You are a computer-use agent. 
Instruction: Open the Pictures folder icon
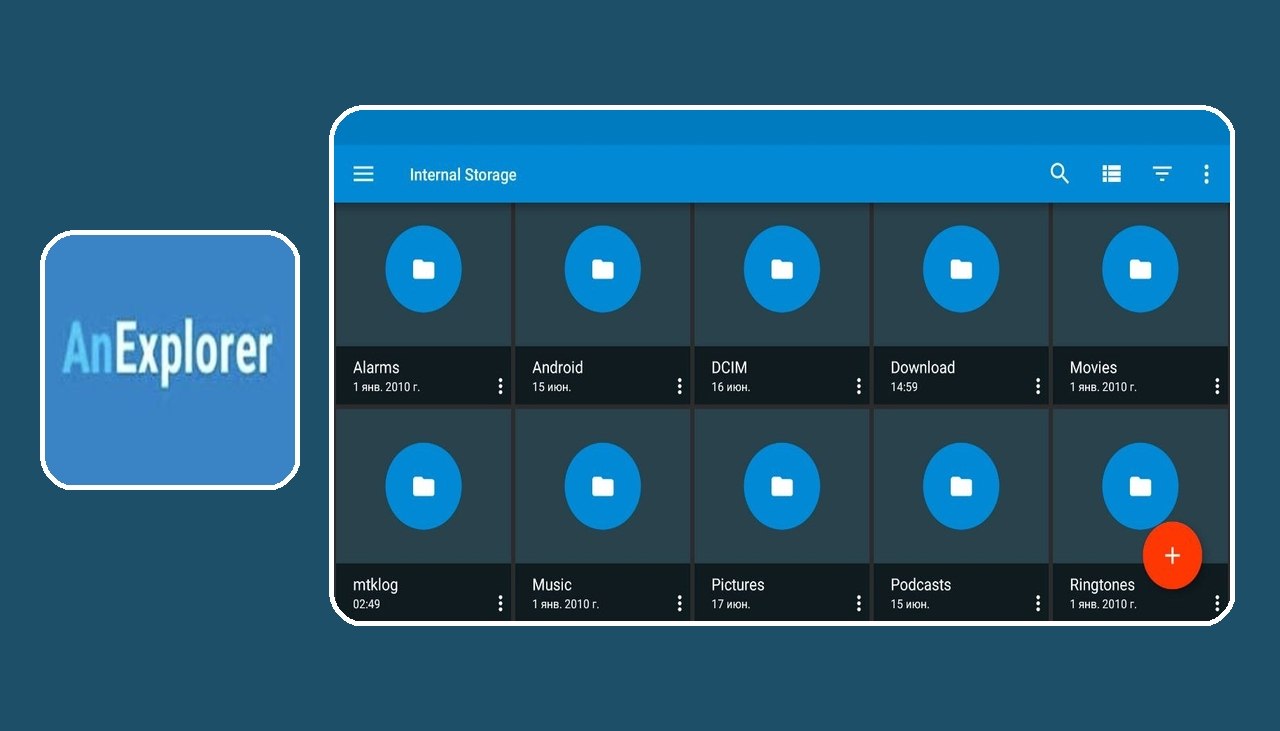(x=782, y=486)
